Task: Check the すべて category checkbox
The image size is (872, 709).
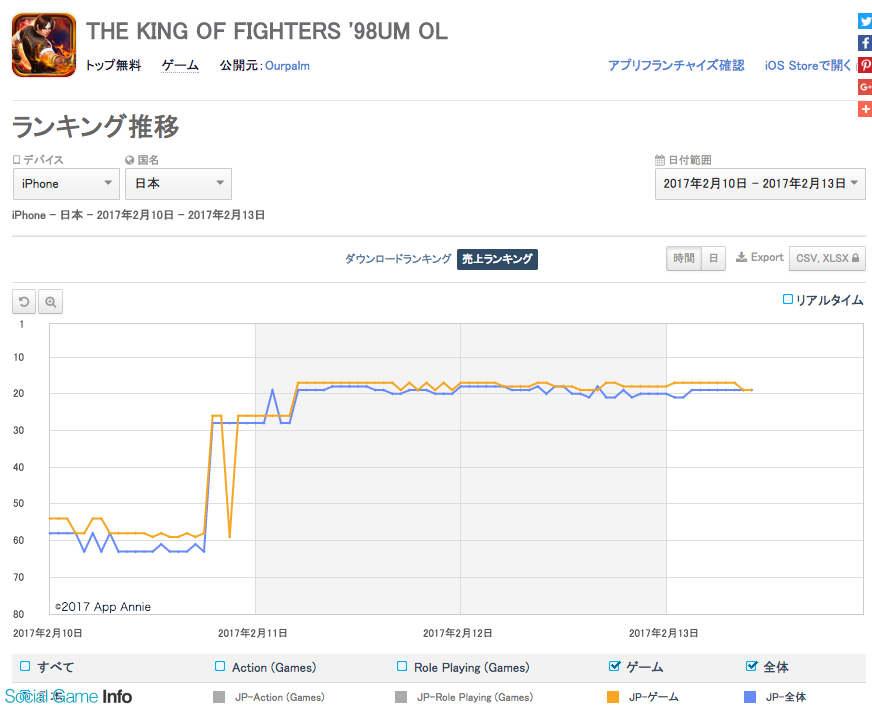Action: [x=25, y=666]
